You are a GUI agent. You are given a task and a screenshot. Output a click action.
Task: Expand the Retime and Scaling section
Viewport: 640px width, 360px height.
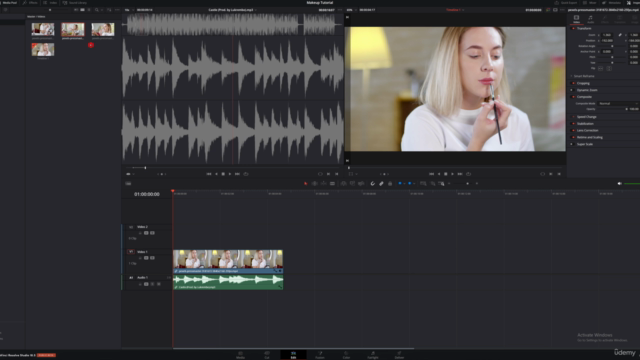[x=589, y=137]
